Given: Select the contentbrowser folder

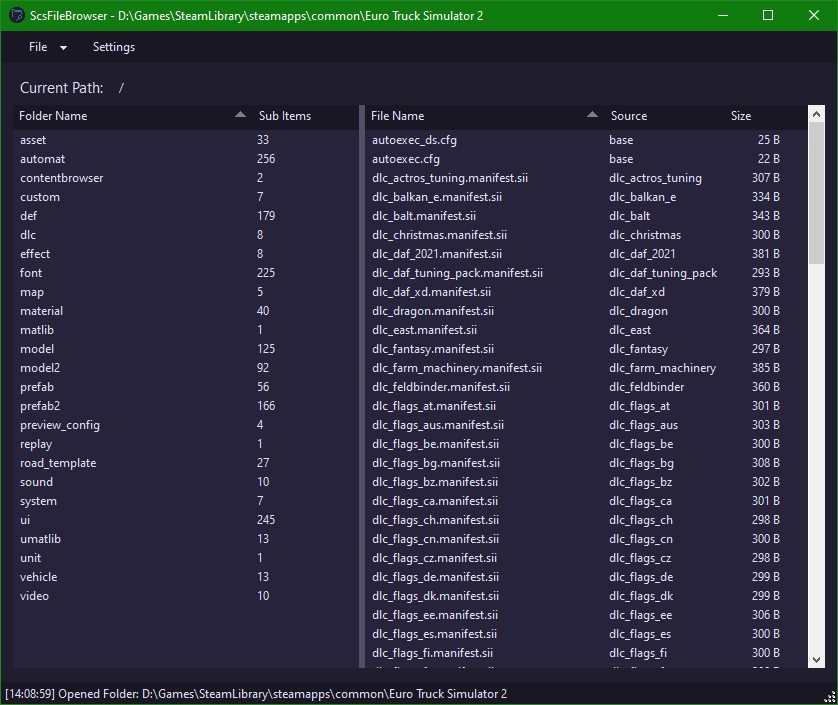Looking at the screenshot, I should 186,178.
